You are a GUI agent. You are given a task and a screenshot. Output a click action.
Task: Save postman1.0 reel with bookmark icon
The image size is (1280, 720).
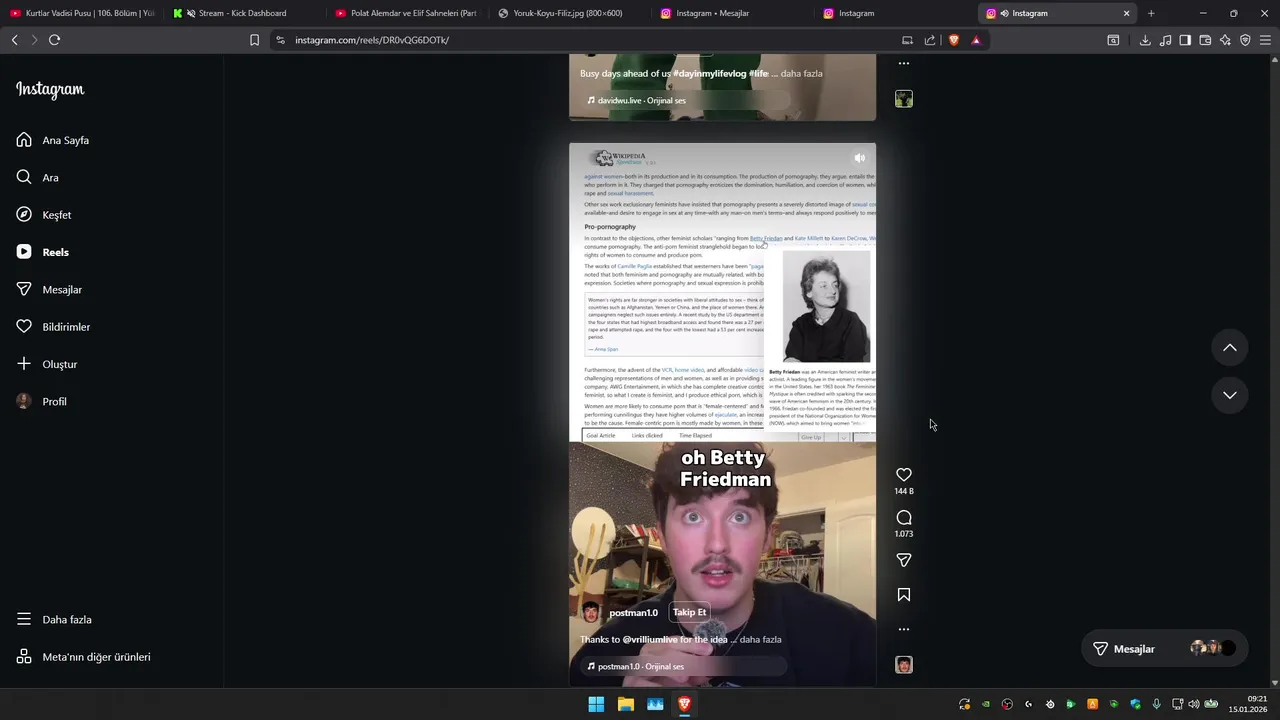[x=904, y=595]
